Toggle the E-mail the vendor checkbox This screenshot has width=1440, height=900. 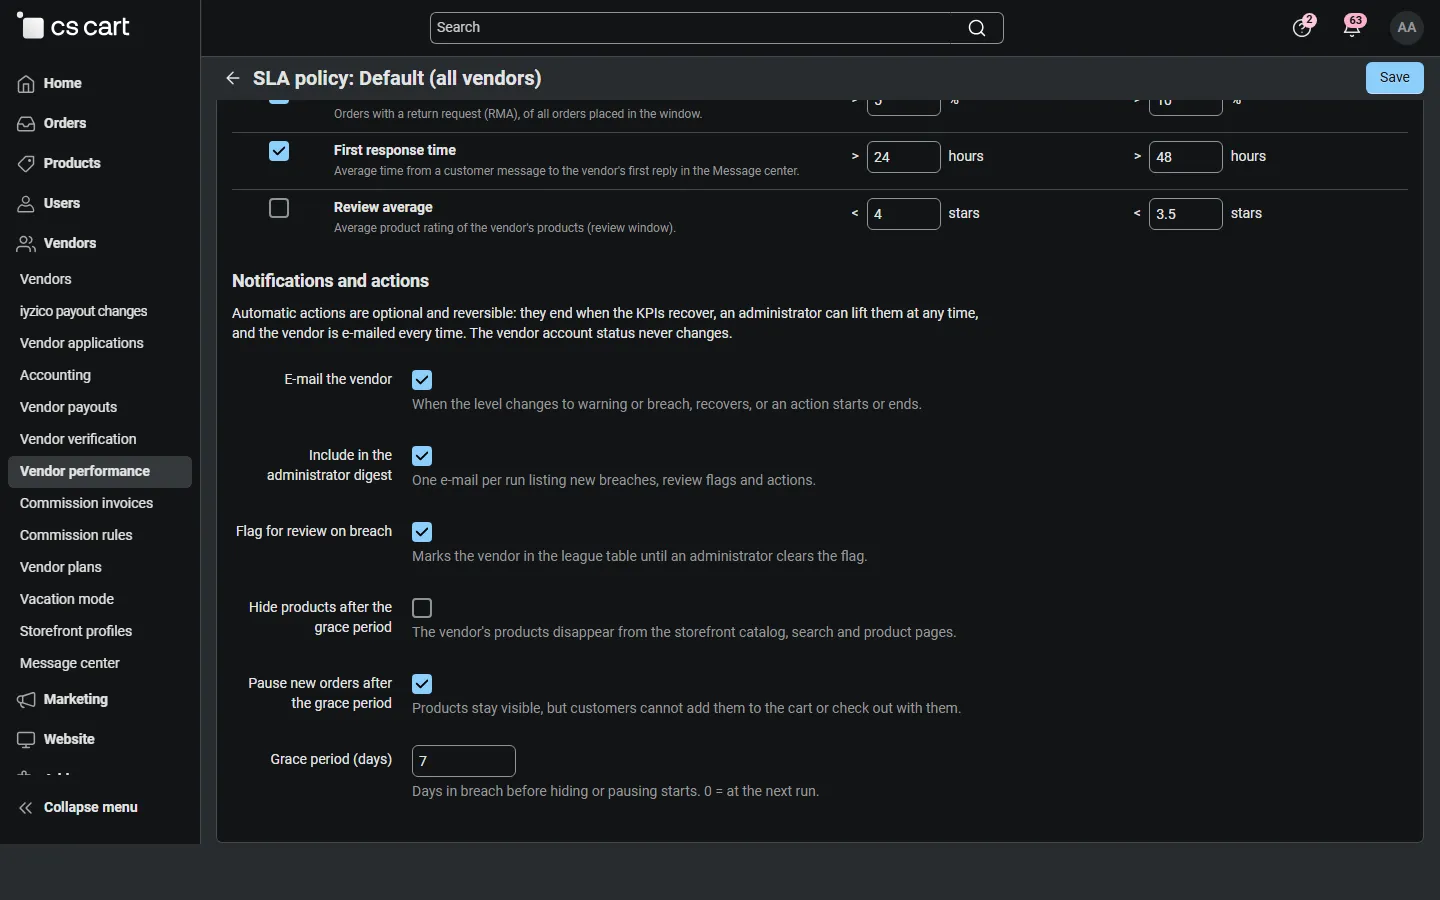pyautogui.click(x=422, y=380)
